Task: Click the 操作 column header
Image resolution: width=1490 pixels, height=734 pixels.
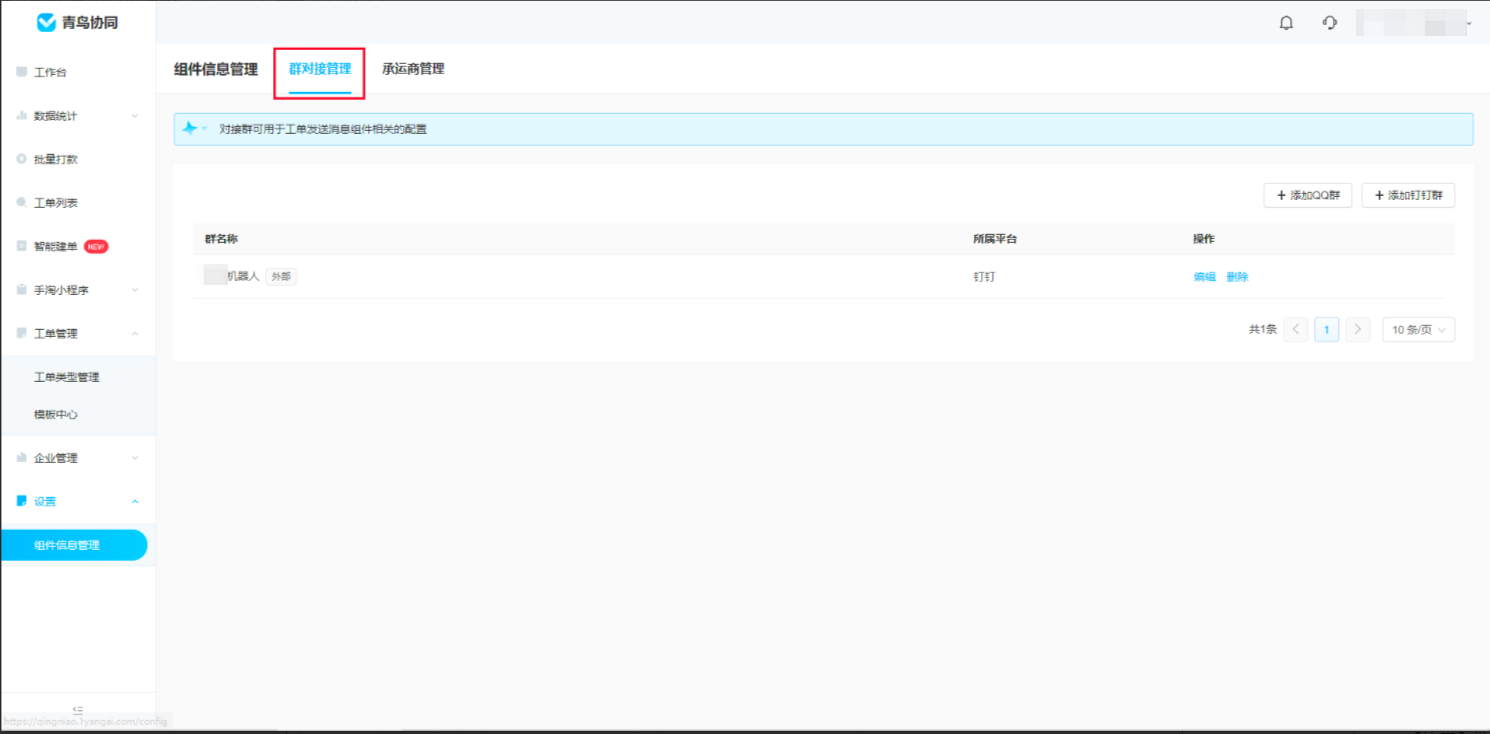Action: [1204, 239]
